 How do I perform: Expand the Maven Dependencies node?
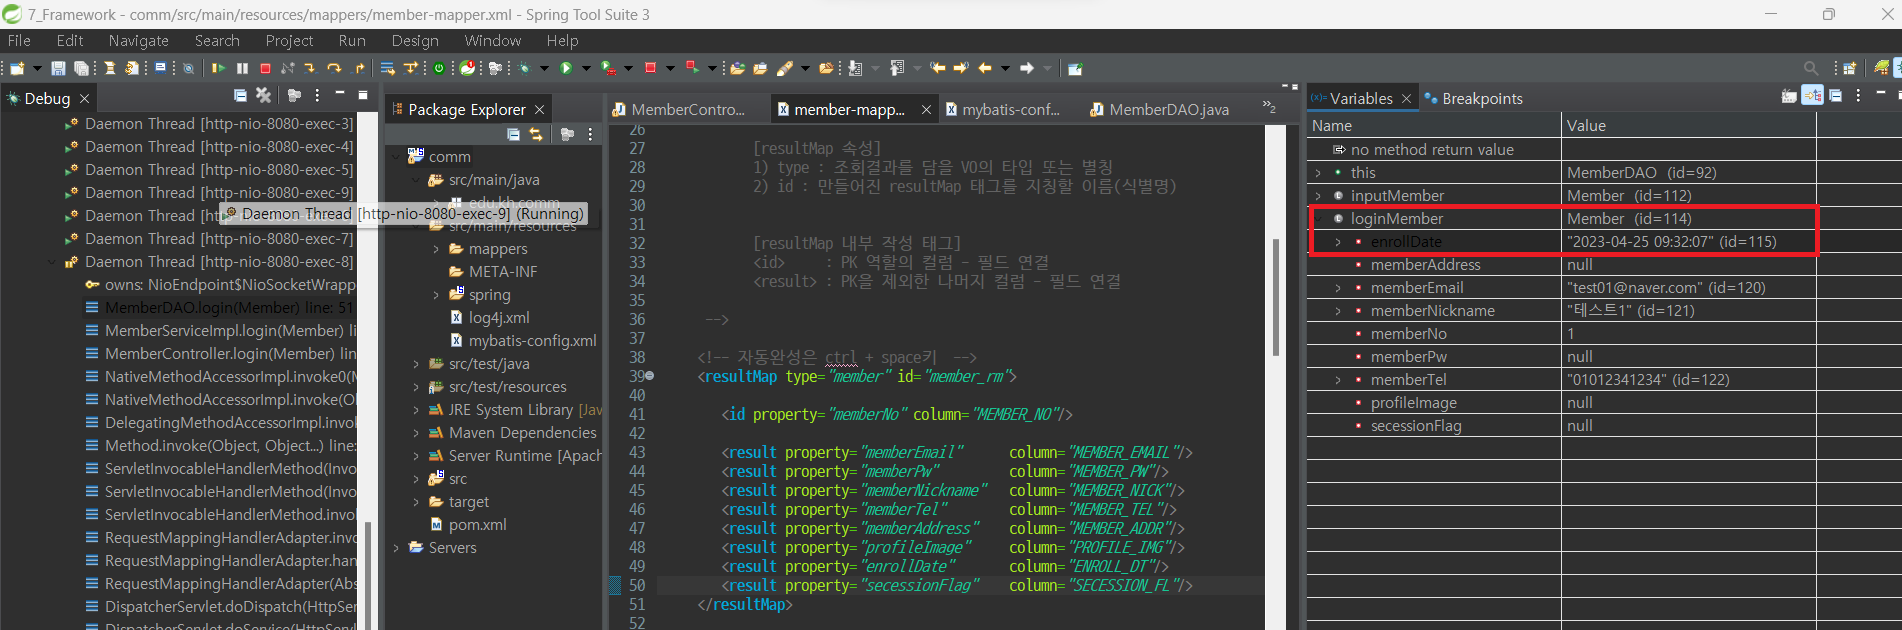coord(416,433)
